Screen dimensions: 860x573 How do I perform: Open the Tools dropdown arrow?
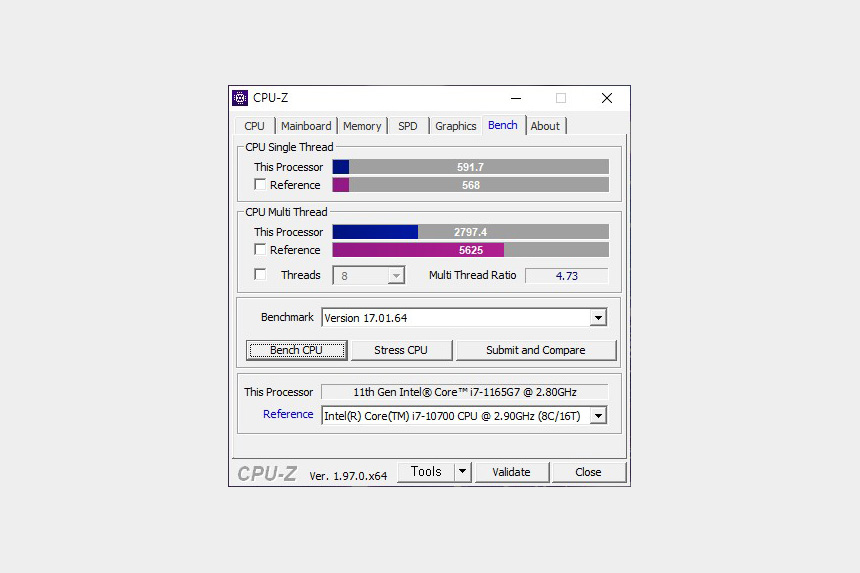pos(462,472)
